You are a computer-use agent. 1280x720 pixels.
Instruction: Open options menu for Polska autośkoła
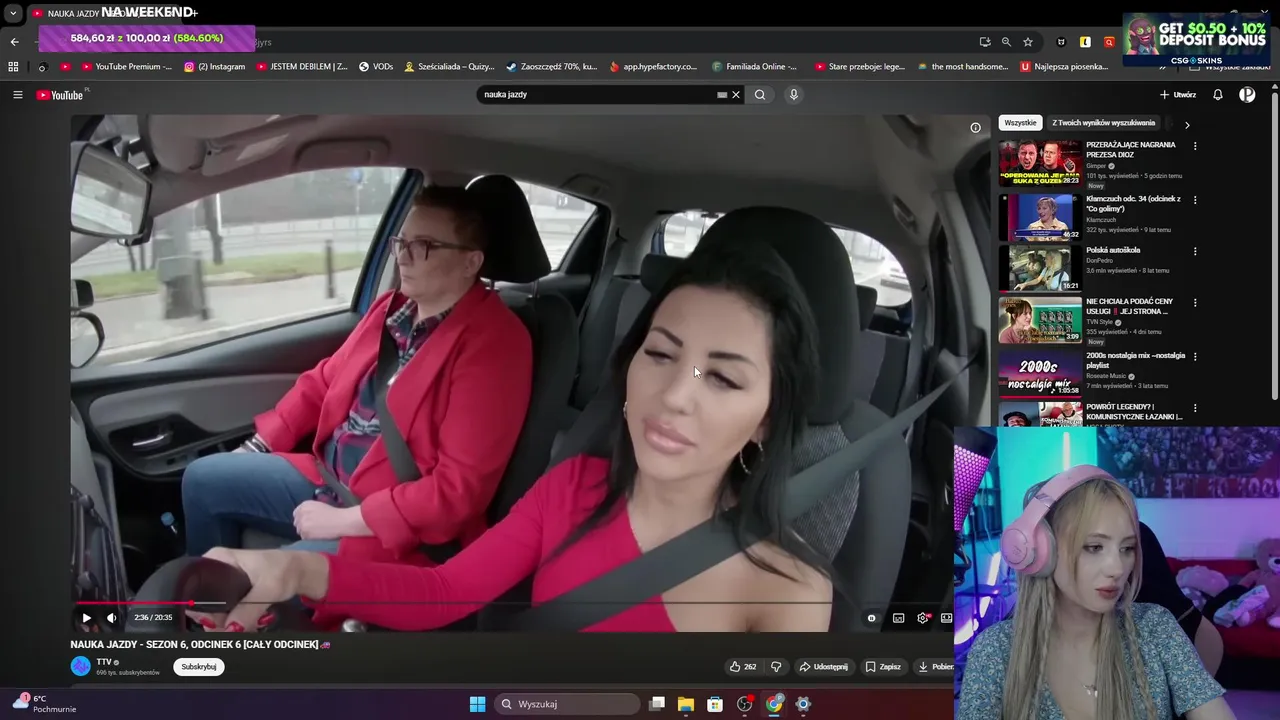point(1195,251)
